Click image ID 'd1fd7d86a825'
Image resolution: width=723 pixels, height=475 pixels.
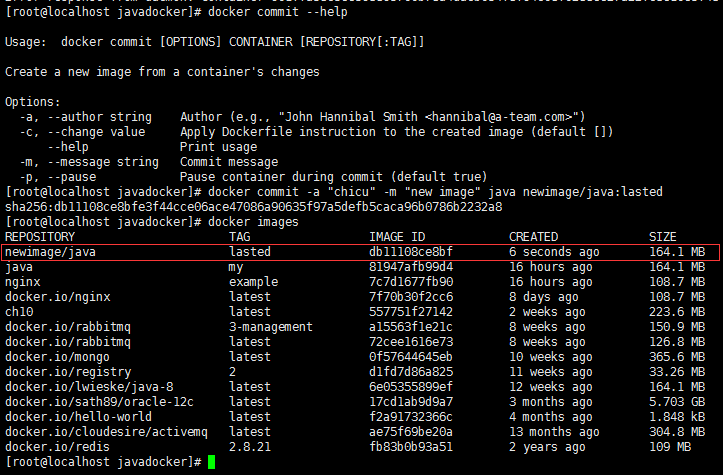411,372
